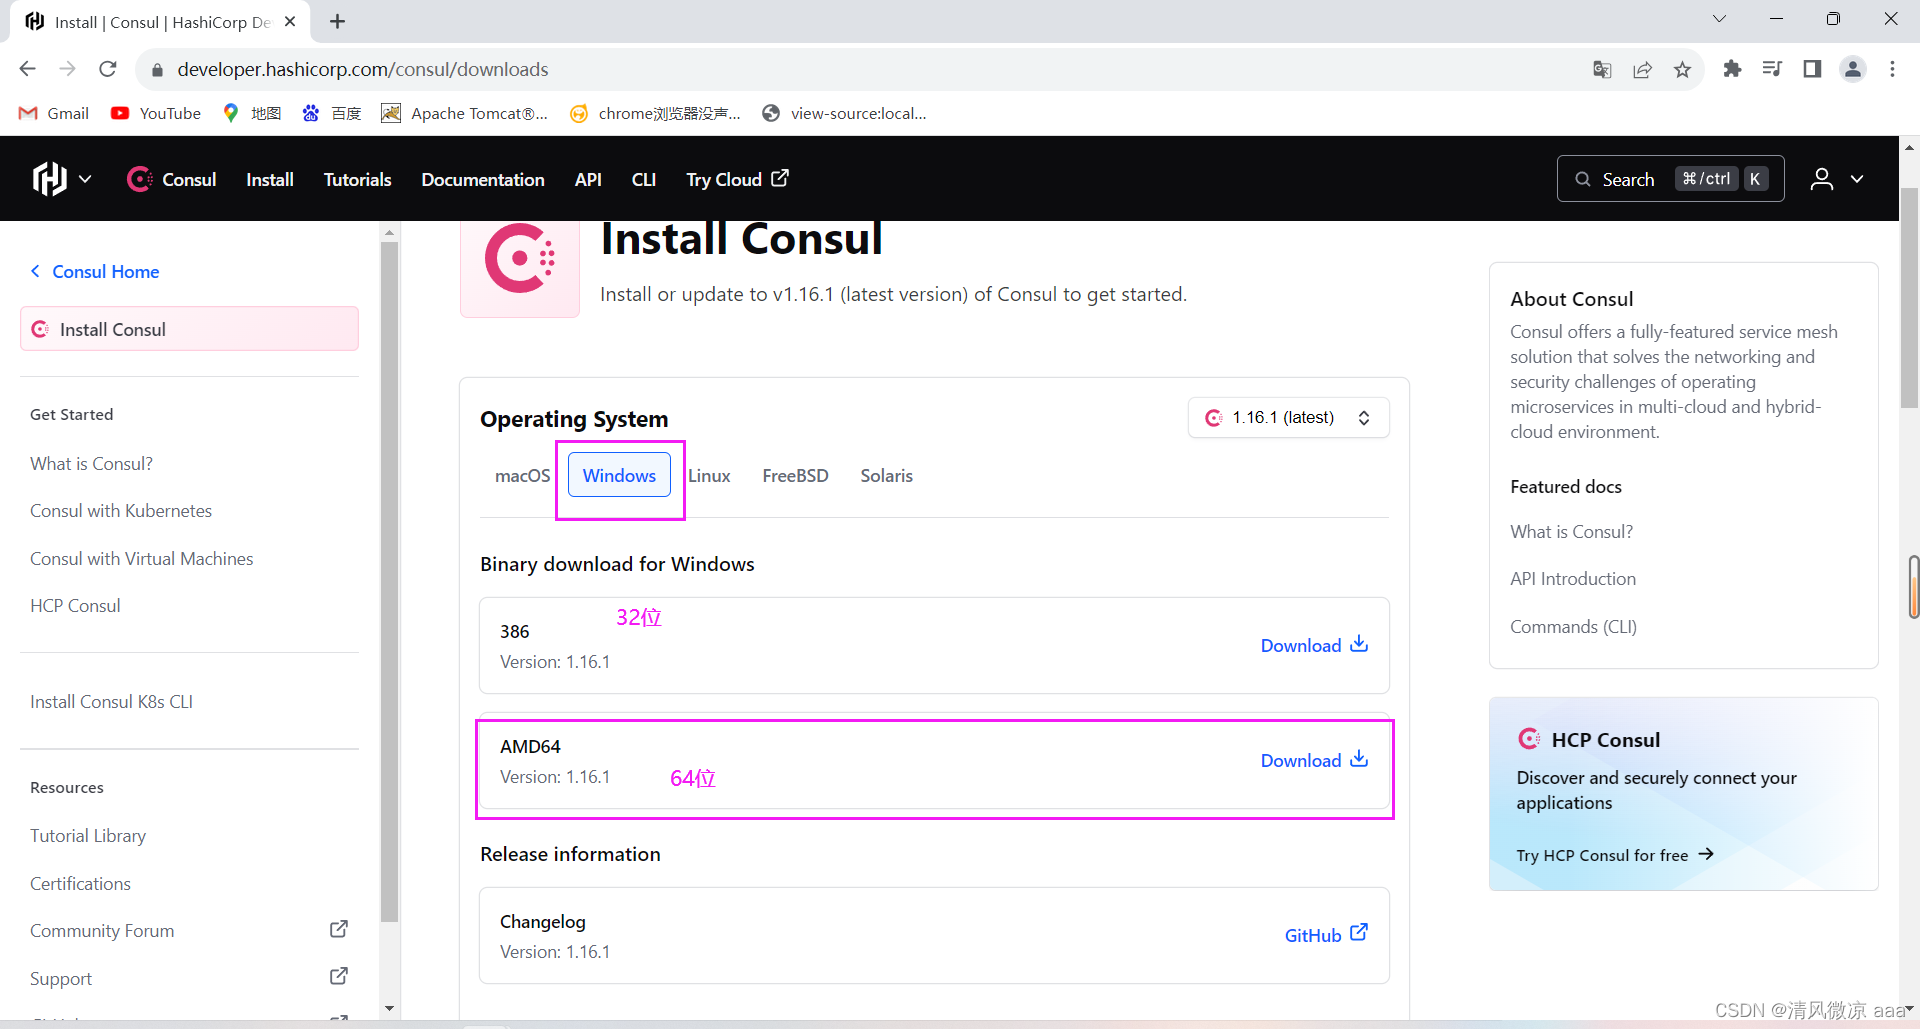Select the Windows tab

point(620,476)
